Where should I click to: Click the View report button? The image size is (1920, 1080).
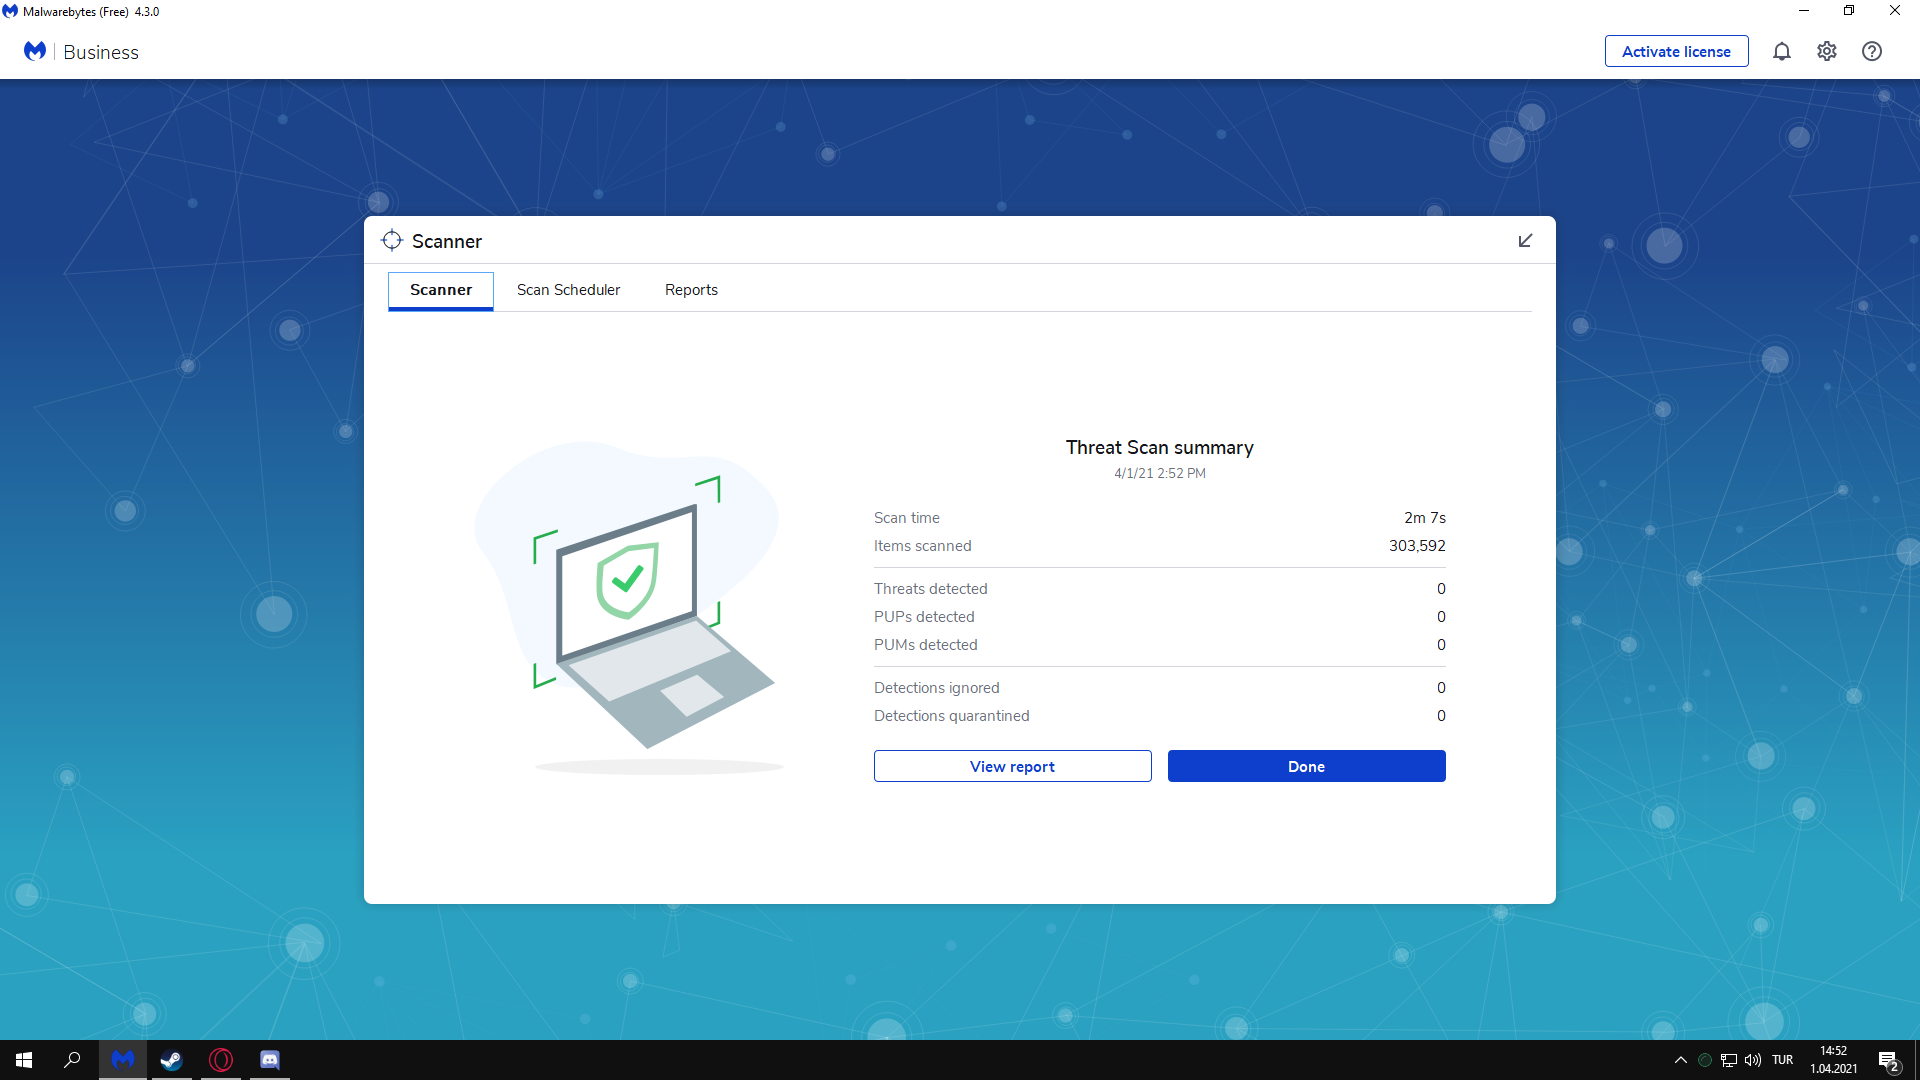point(1012,766)
